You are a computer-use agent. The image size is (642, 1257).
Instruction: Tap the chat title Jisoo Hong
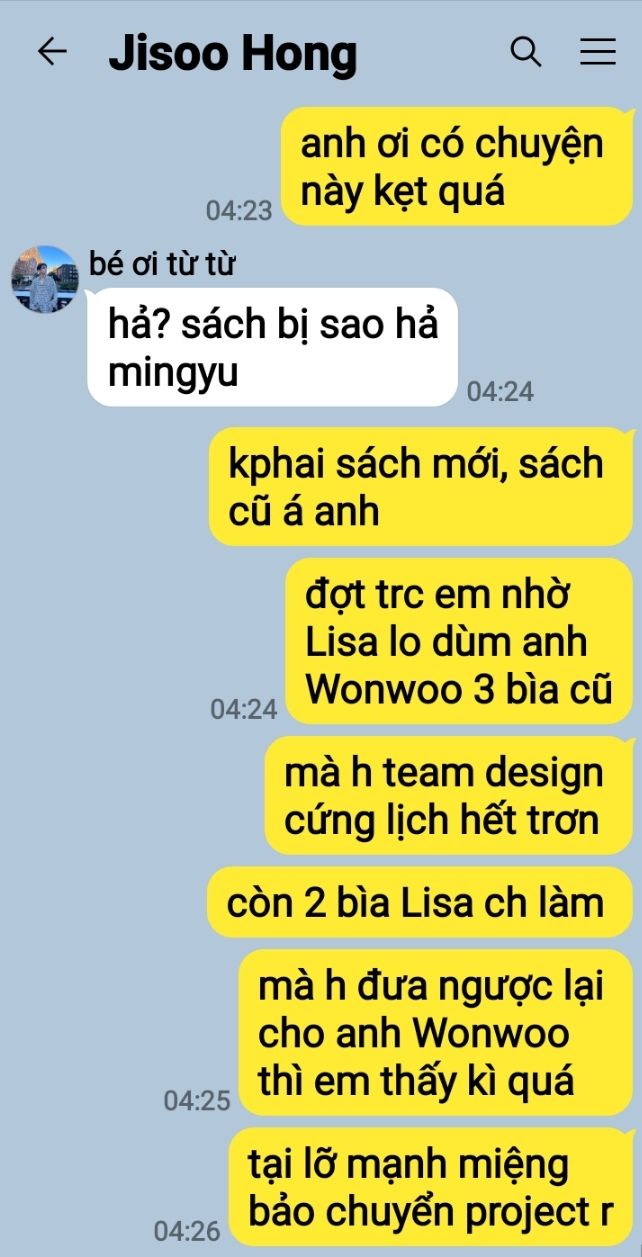pos(232,53)
